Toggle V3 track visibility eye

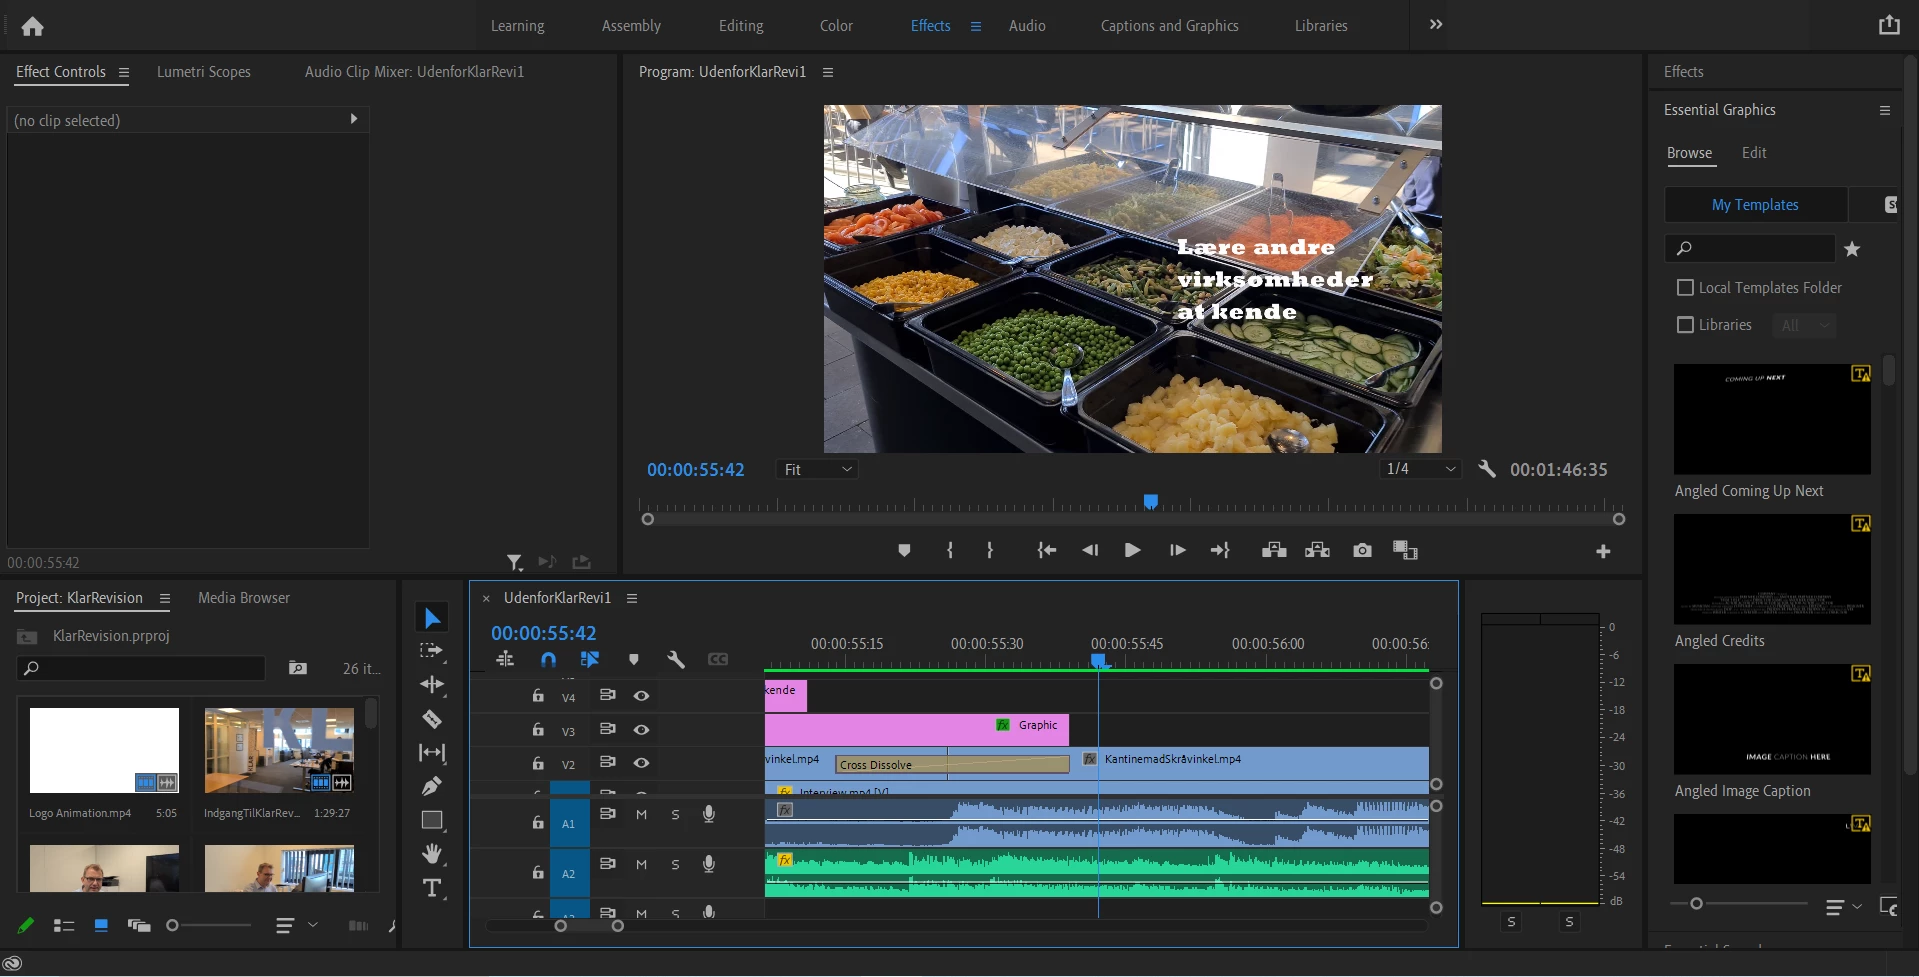[x=641, y=729]
